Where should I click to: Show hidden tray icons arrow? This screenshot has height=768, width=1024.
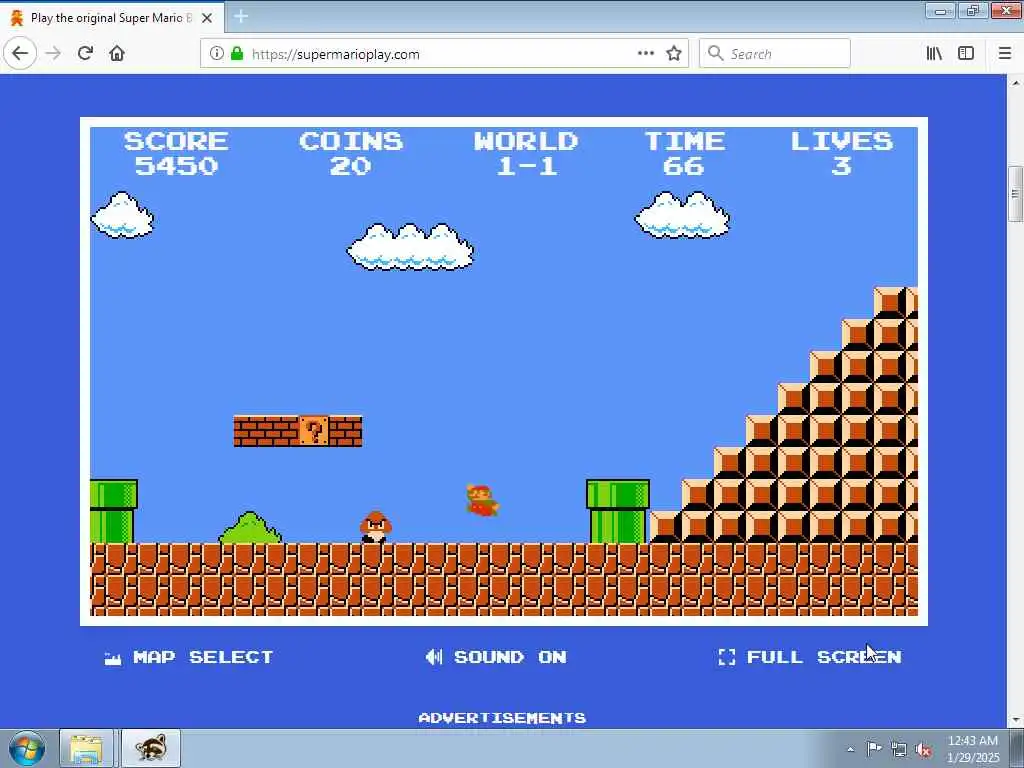pos(850,749)
